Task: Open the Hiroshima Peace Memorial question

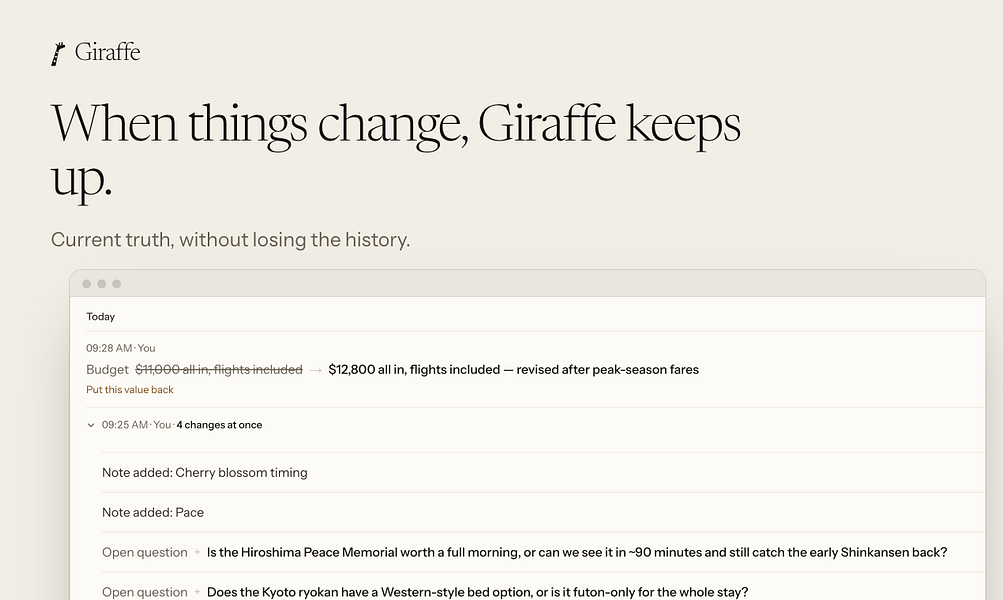Action: click(x=577, y=552)
